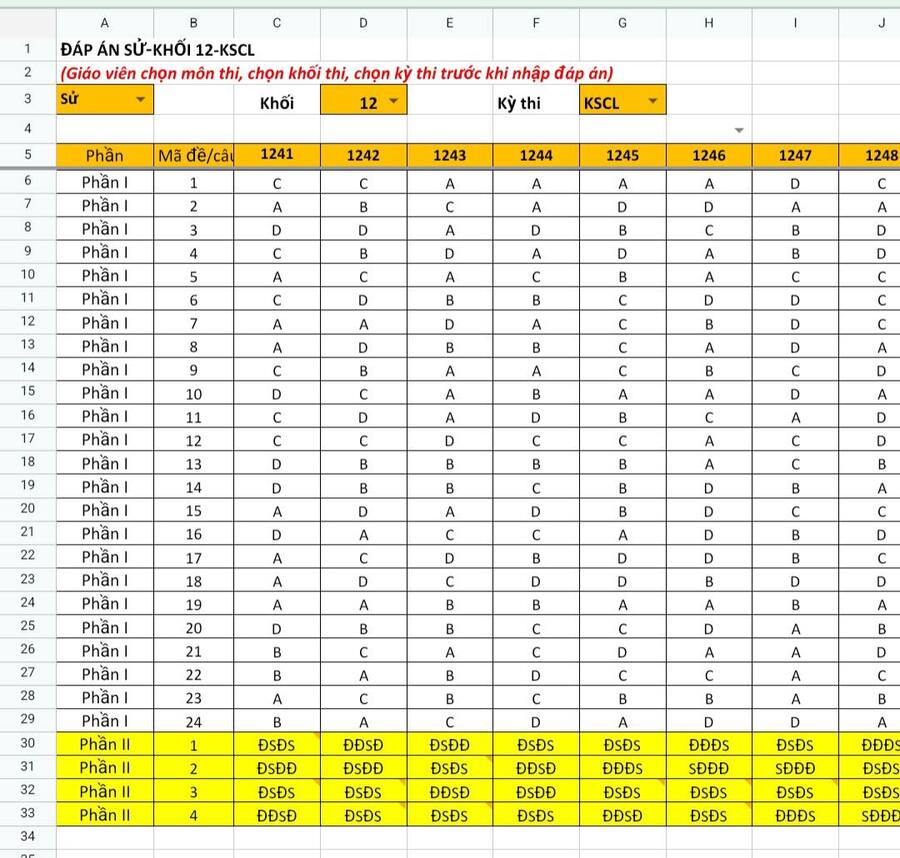Image resolution: width=900 pixels, height=858 pixels.
Task: Select the exam code 1245 header cell
Action: pos(622,155)
